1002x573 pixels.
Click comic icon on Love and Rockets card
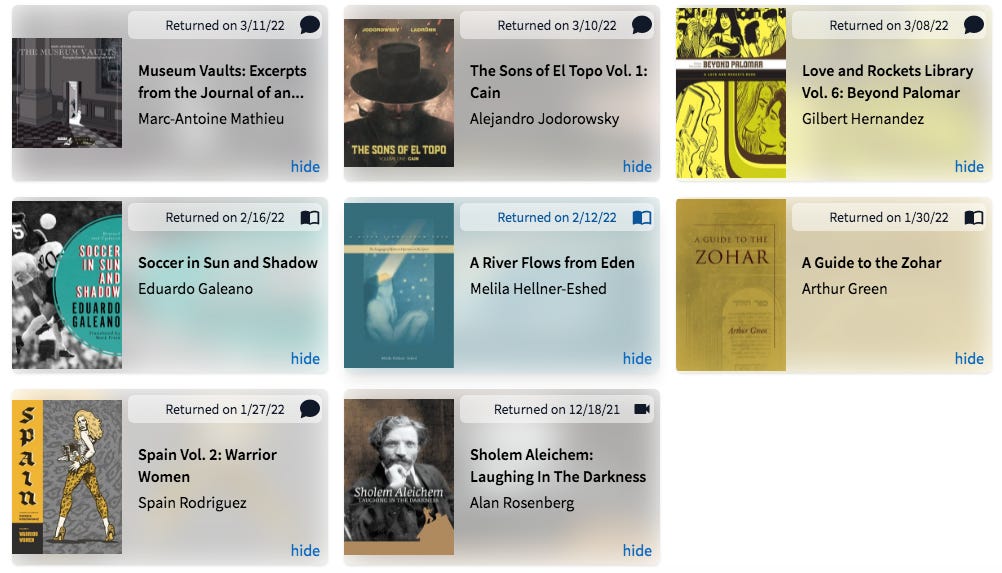point(974,25)
